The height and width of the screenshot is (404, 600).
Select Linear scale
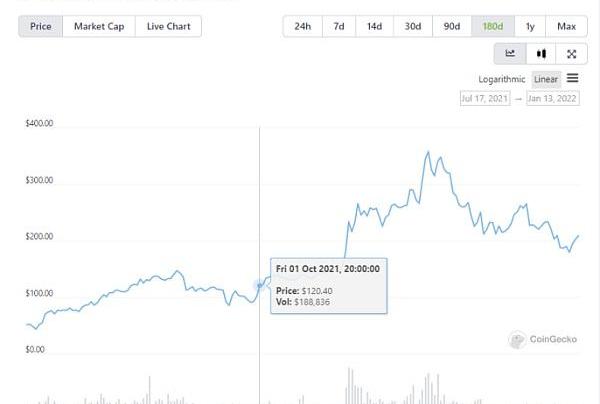click(x=546, y=79)
